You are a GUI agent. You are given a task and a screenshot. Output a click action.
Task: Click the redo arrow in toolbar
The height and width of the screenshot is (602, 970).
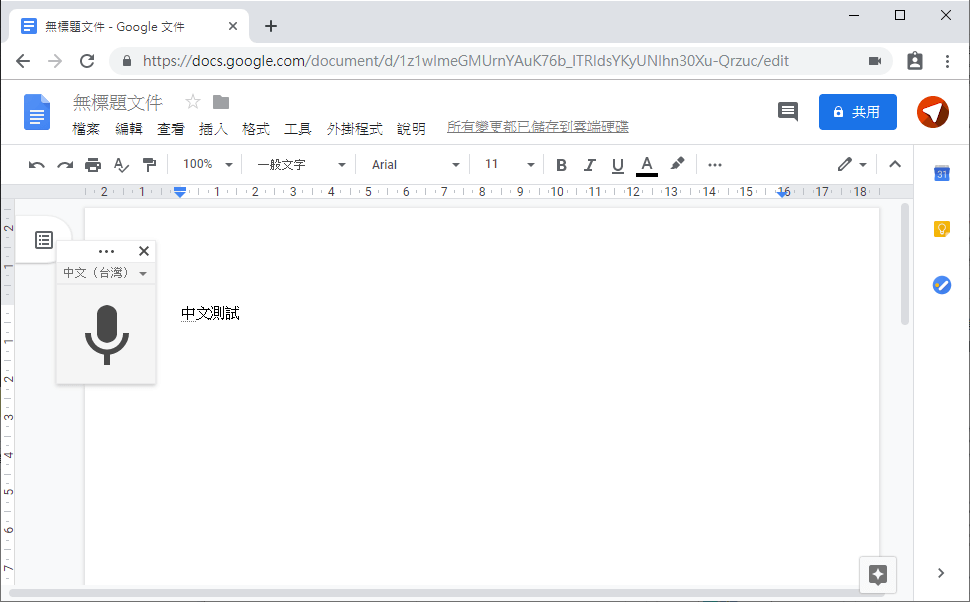[65, 165]
